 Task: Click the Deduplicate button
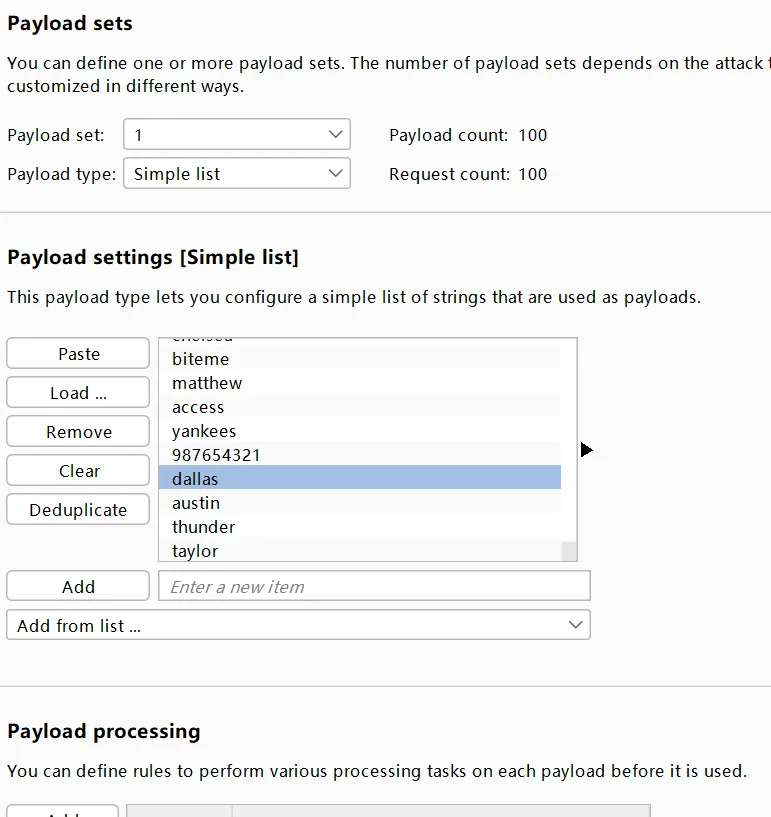(78, 510)
